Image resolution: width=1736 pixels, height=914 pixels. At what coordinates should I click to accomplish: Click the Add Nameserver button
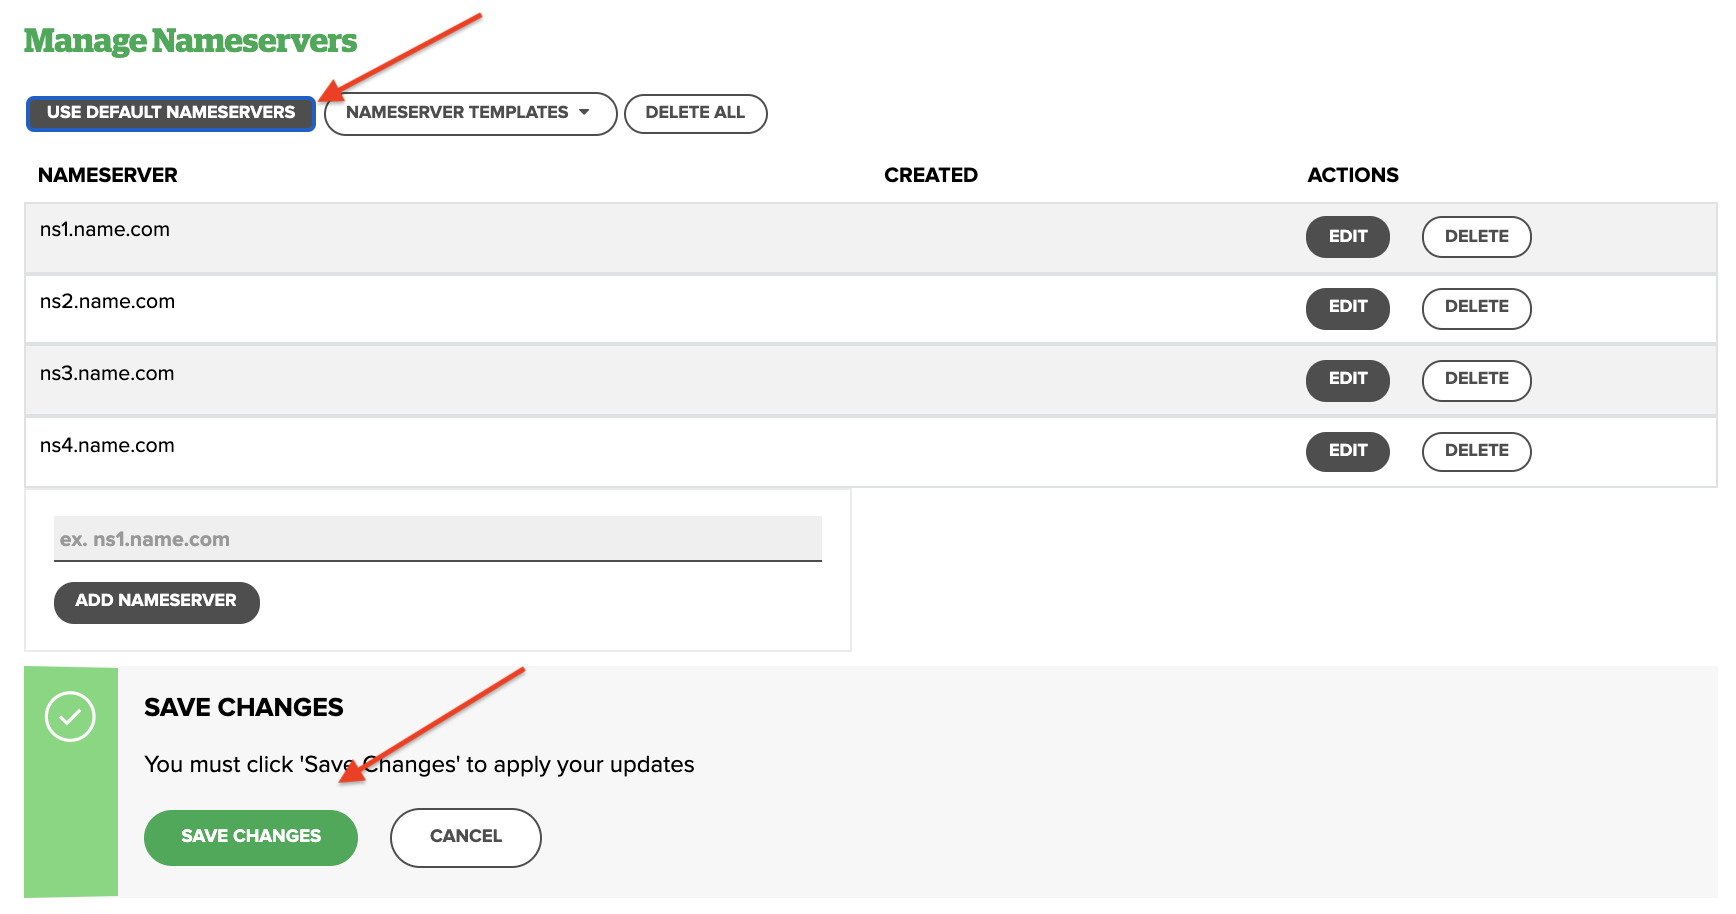[157, 602]
